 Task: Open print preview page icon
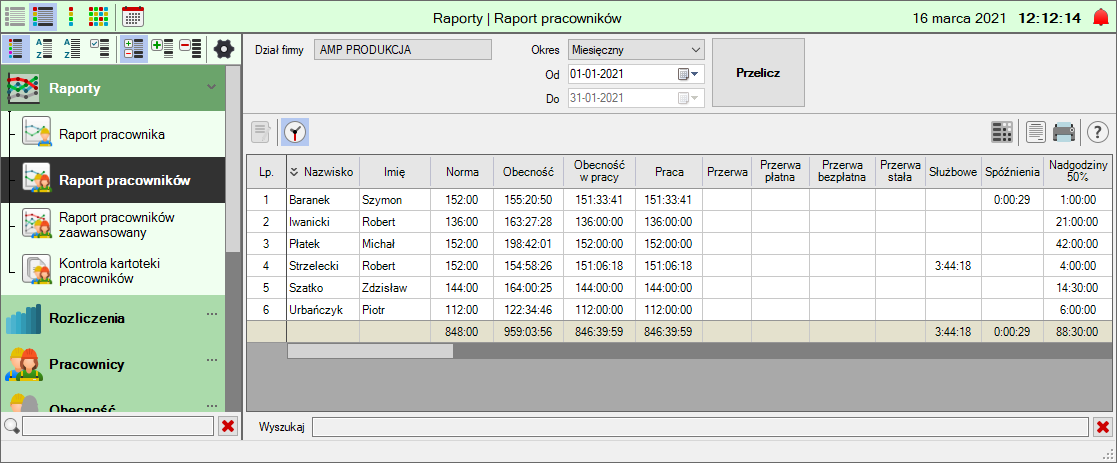click(x=1036, y=132)
